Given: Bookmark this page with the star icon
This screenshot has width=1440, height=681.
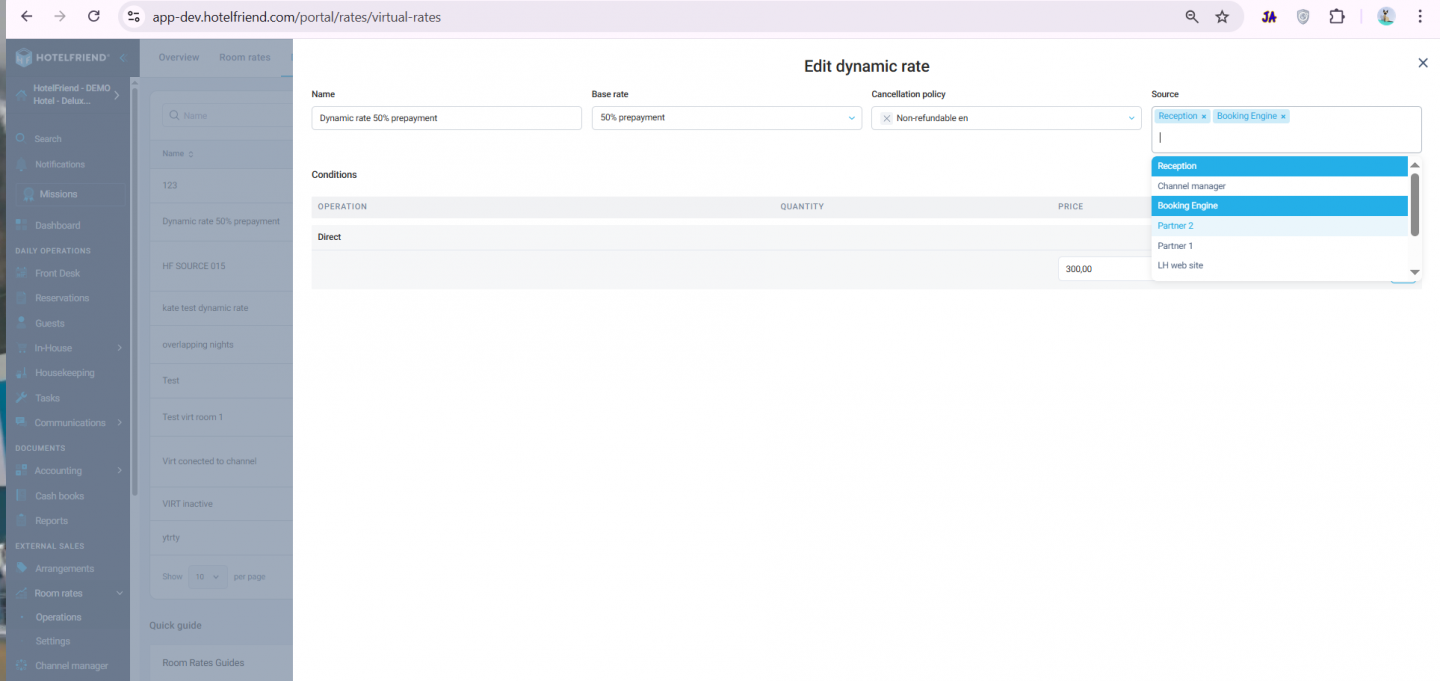Looking at the screenshot, I should point(1222,17).
